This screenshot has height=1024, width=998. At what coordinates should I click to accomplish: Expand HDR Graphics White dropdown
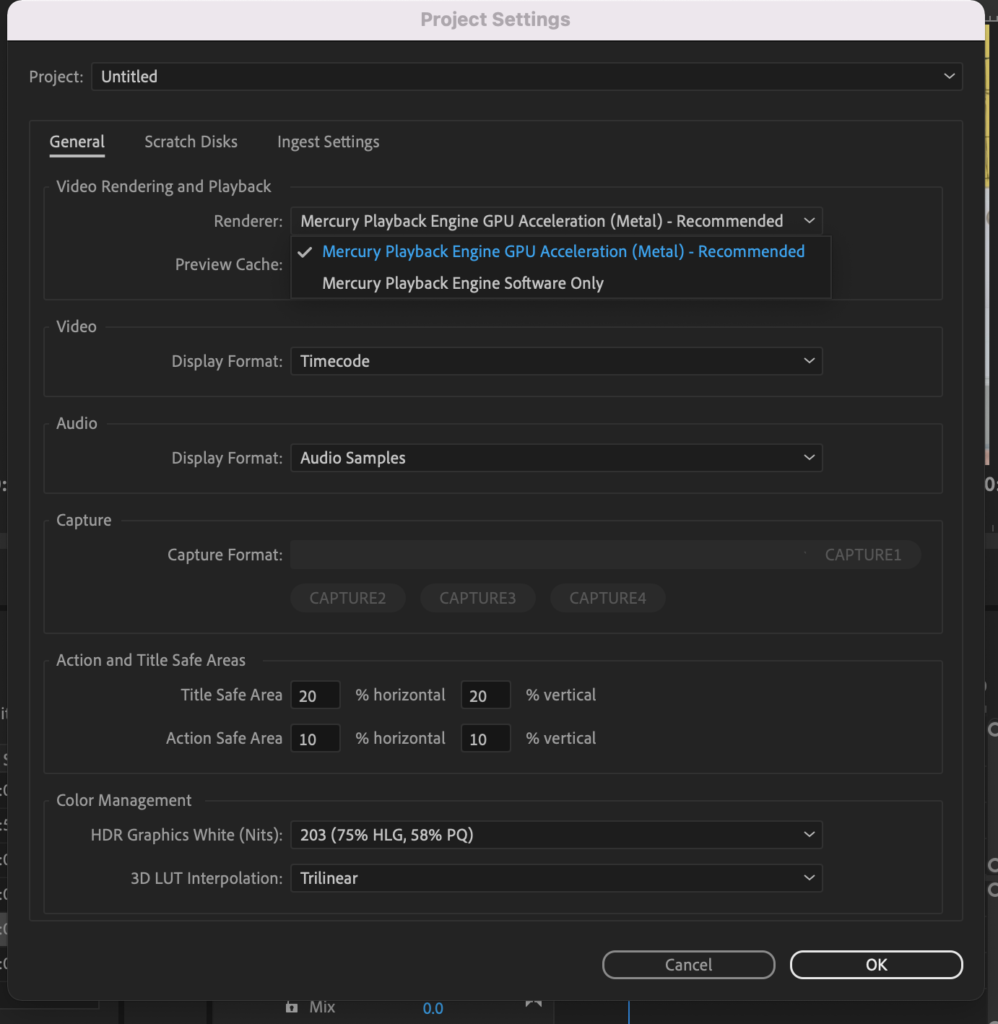tap(556, 835)
